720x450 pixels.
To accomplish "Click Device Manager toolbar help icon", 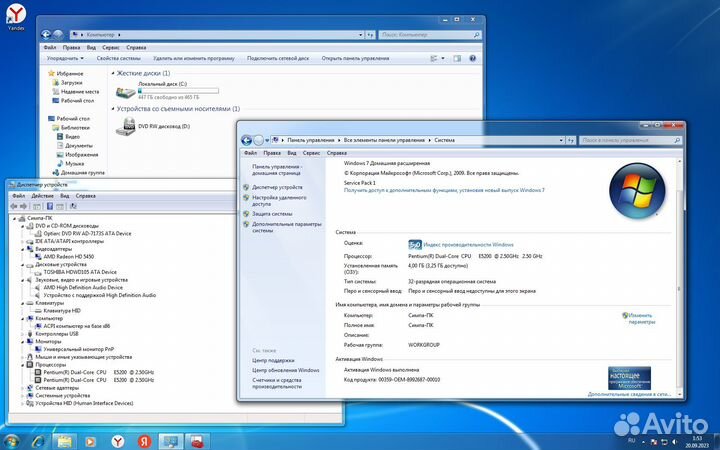I will pos(50,206).
